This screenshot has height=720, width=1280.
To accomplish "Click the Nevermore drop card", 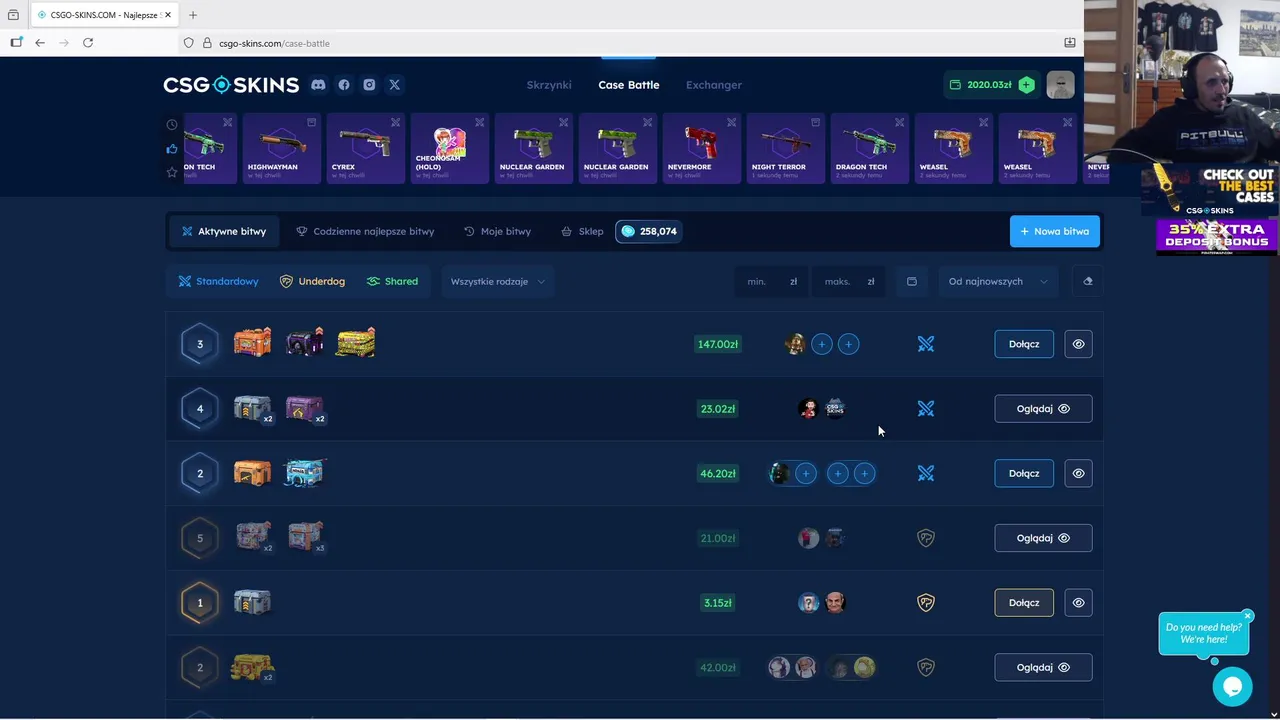I will point(701,148).
